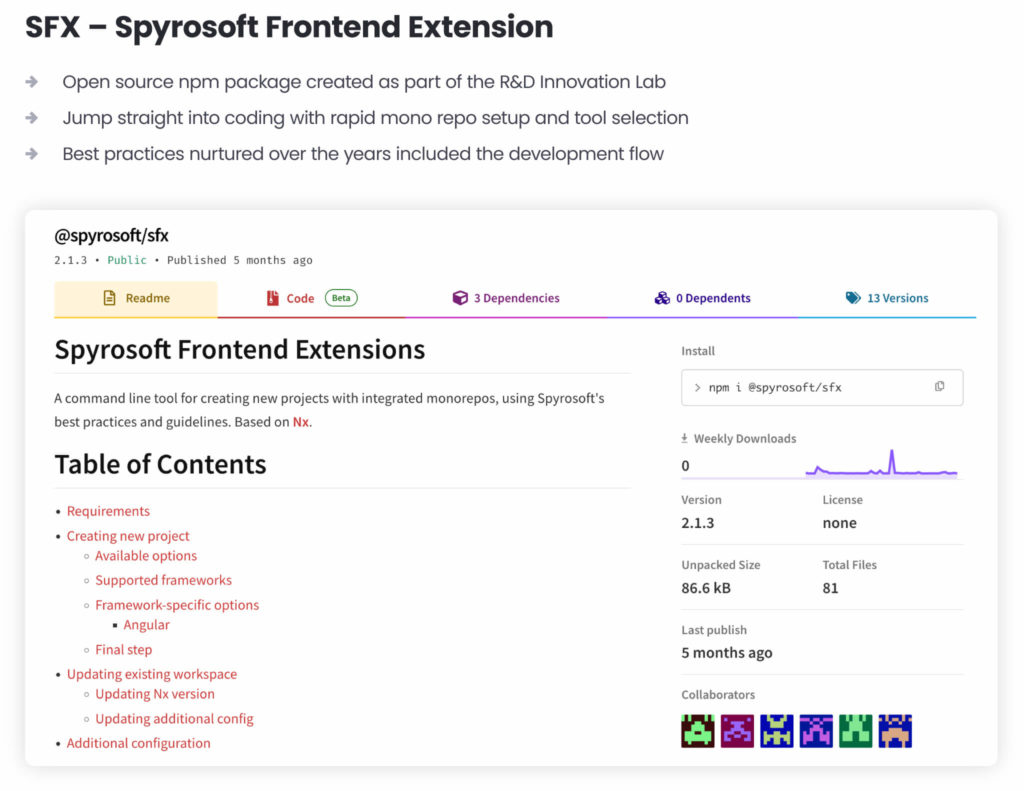Image resolution: width=1024 pixels, height=791 pixels.
Task: Click the Dependencies box icon
Action: (460, 297)
